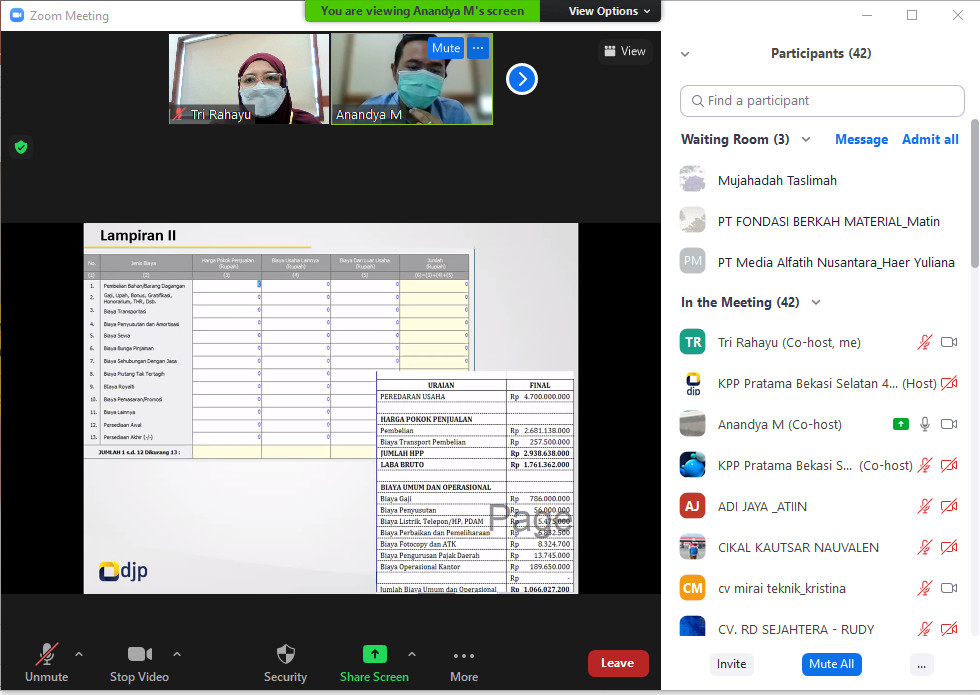980x695 pixels.
Task: Change the layout using View button
Action: coord(624,51)
